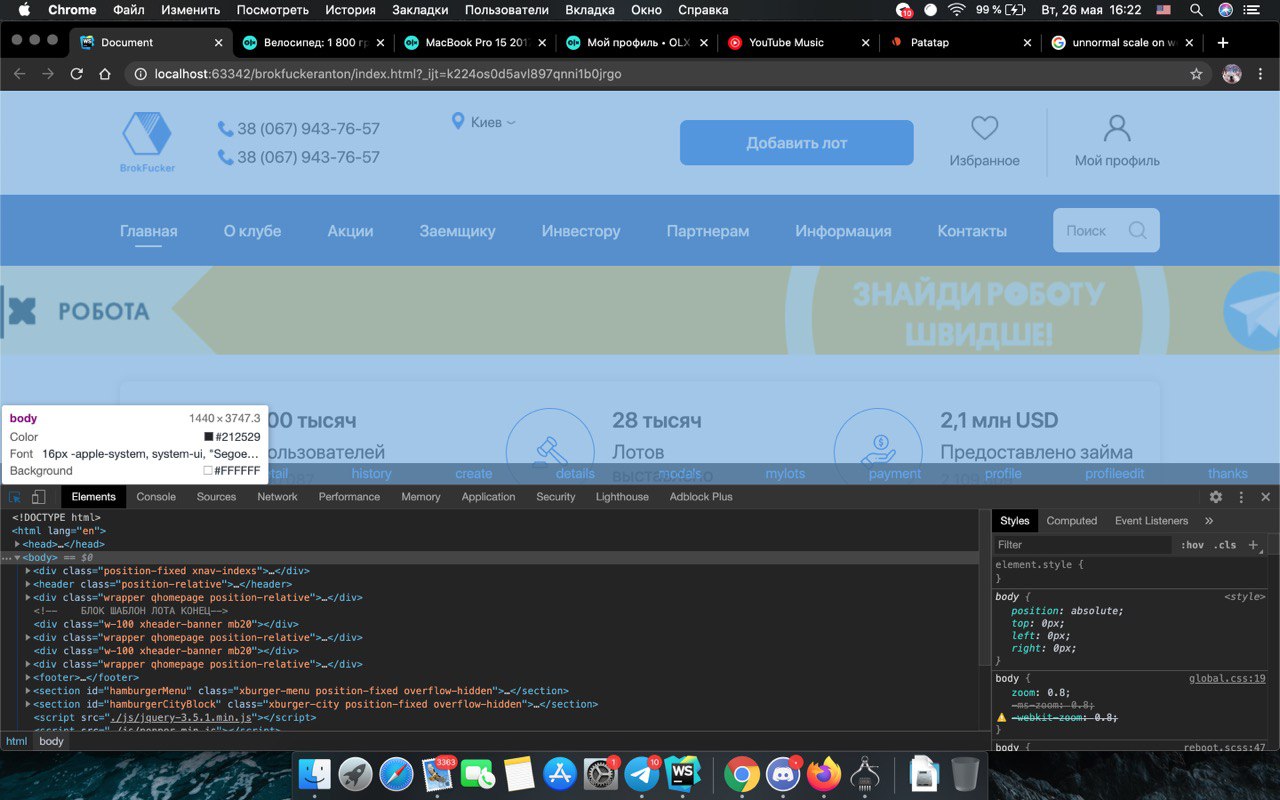Open the DevTools settings gear
Screen dimensions: 1280x800
(x=1216, y=497)
